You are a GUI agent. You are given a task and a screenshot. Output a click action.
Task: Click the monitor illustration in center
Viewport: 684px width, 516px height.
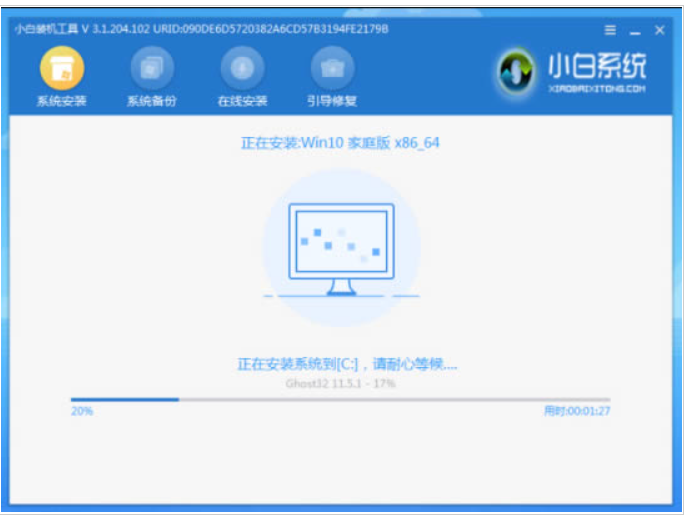[341, 249]
